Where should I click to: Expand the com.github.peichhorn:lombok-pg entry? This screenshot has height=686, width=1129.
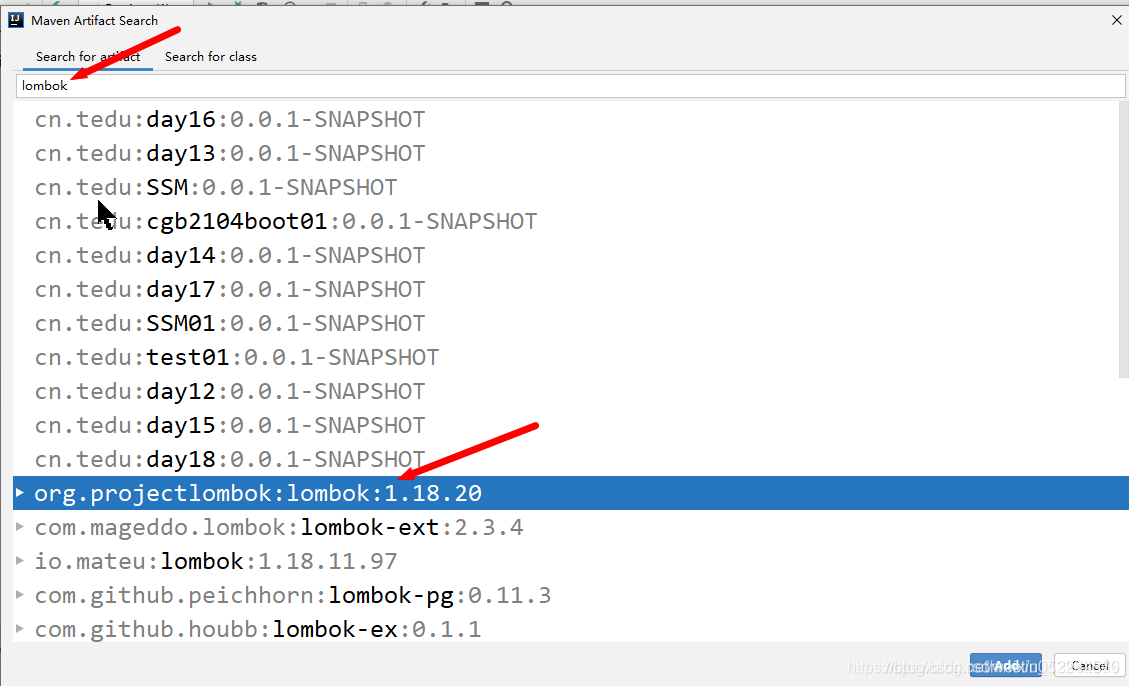20,595
